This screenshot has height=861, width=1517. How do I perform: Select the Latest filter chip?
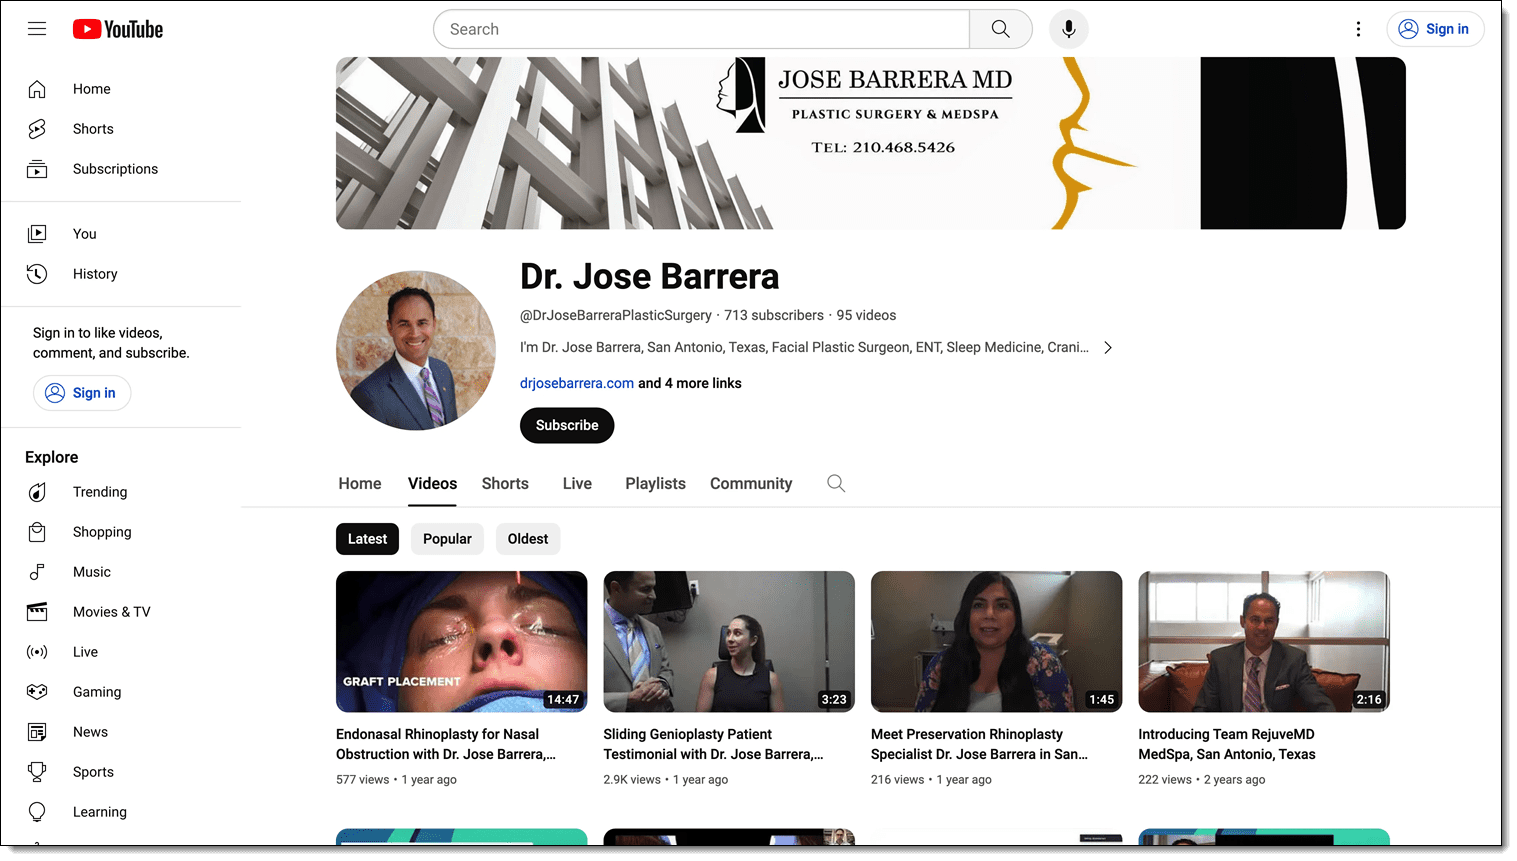pos(367,538)
